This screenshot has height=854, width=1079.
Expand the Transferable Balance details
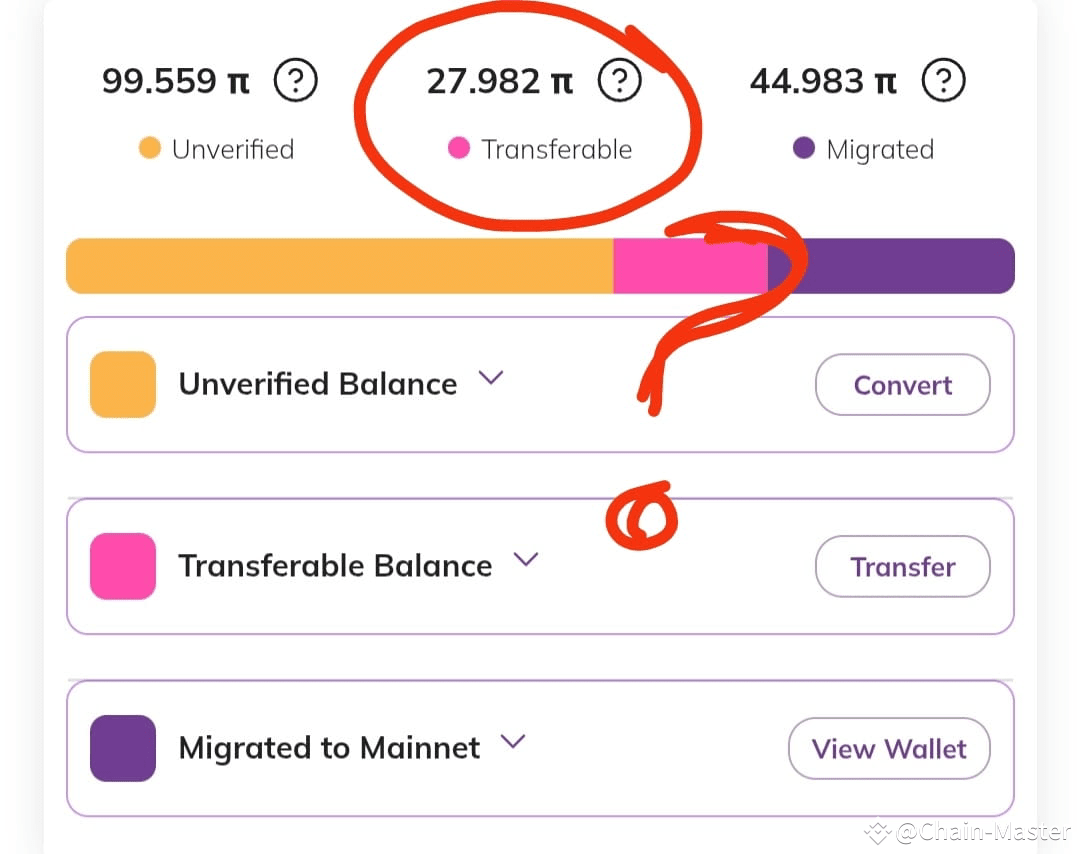[x=527, y=561]
